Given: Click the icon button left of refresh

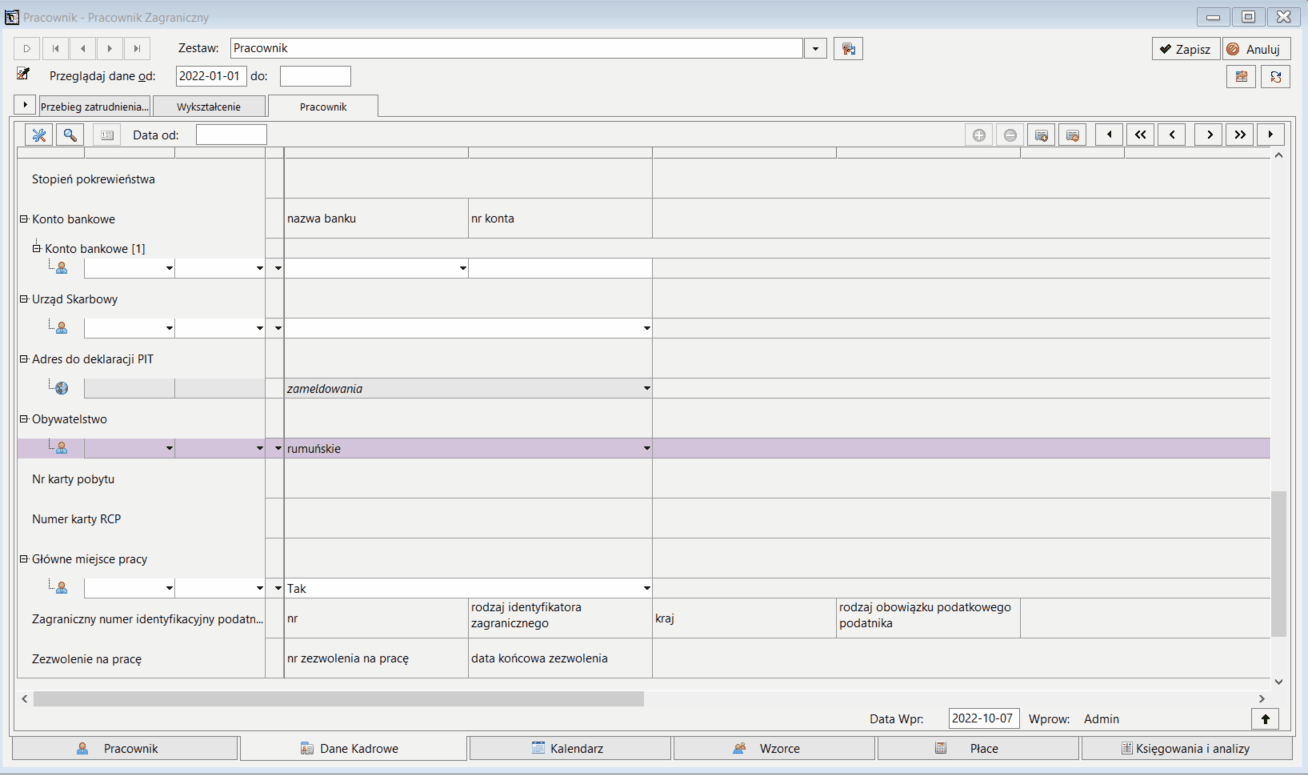Looking at the screenshot, I should click(x=1241, y=76).
